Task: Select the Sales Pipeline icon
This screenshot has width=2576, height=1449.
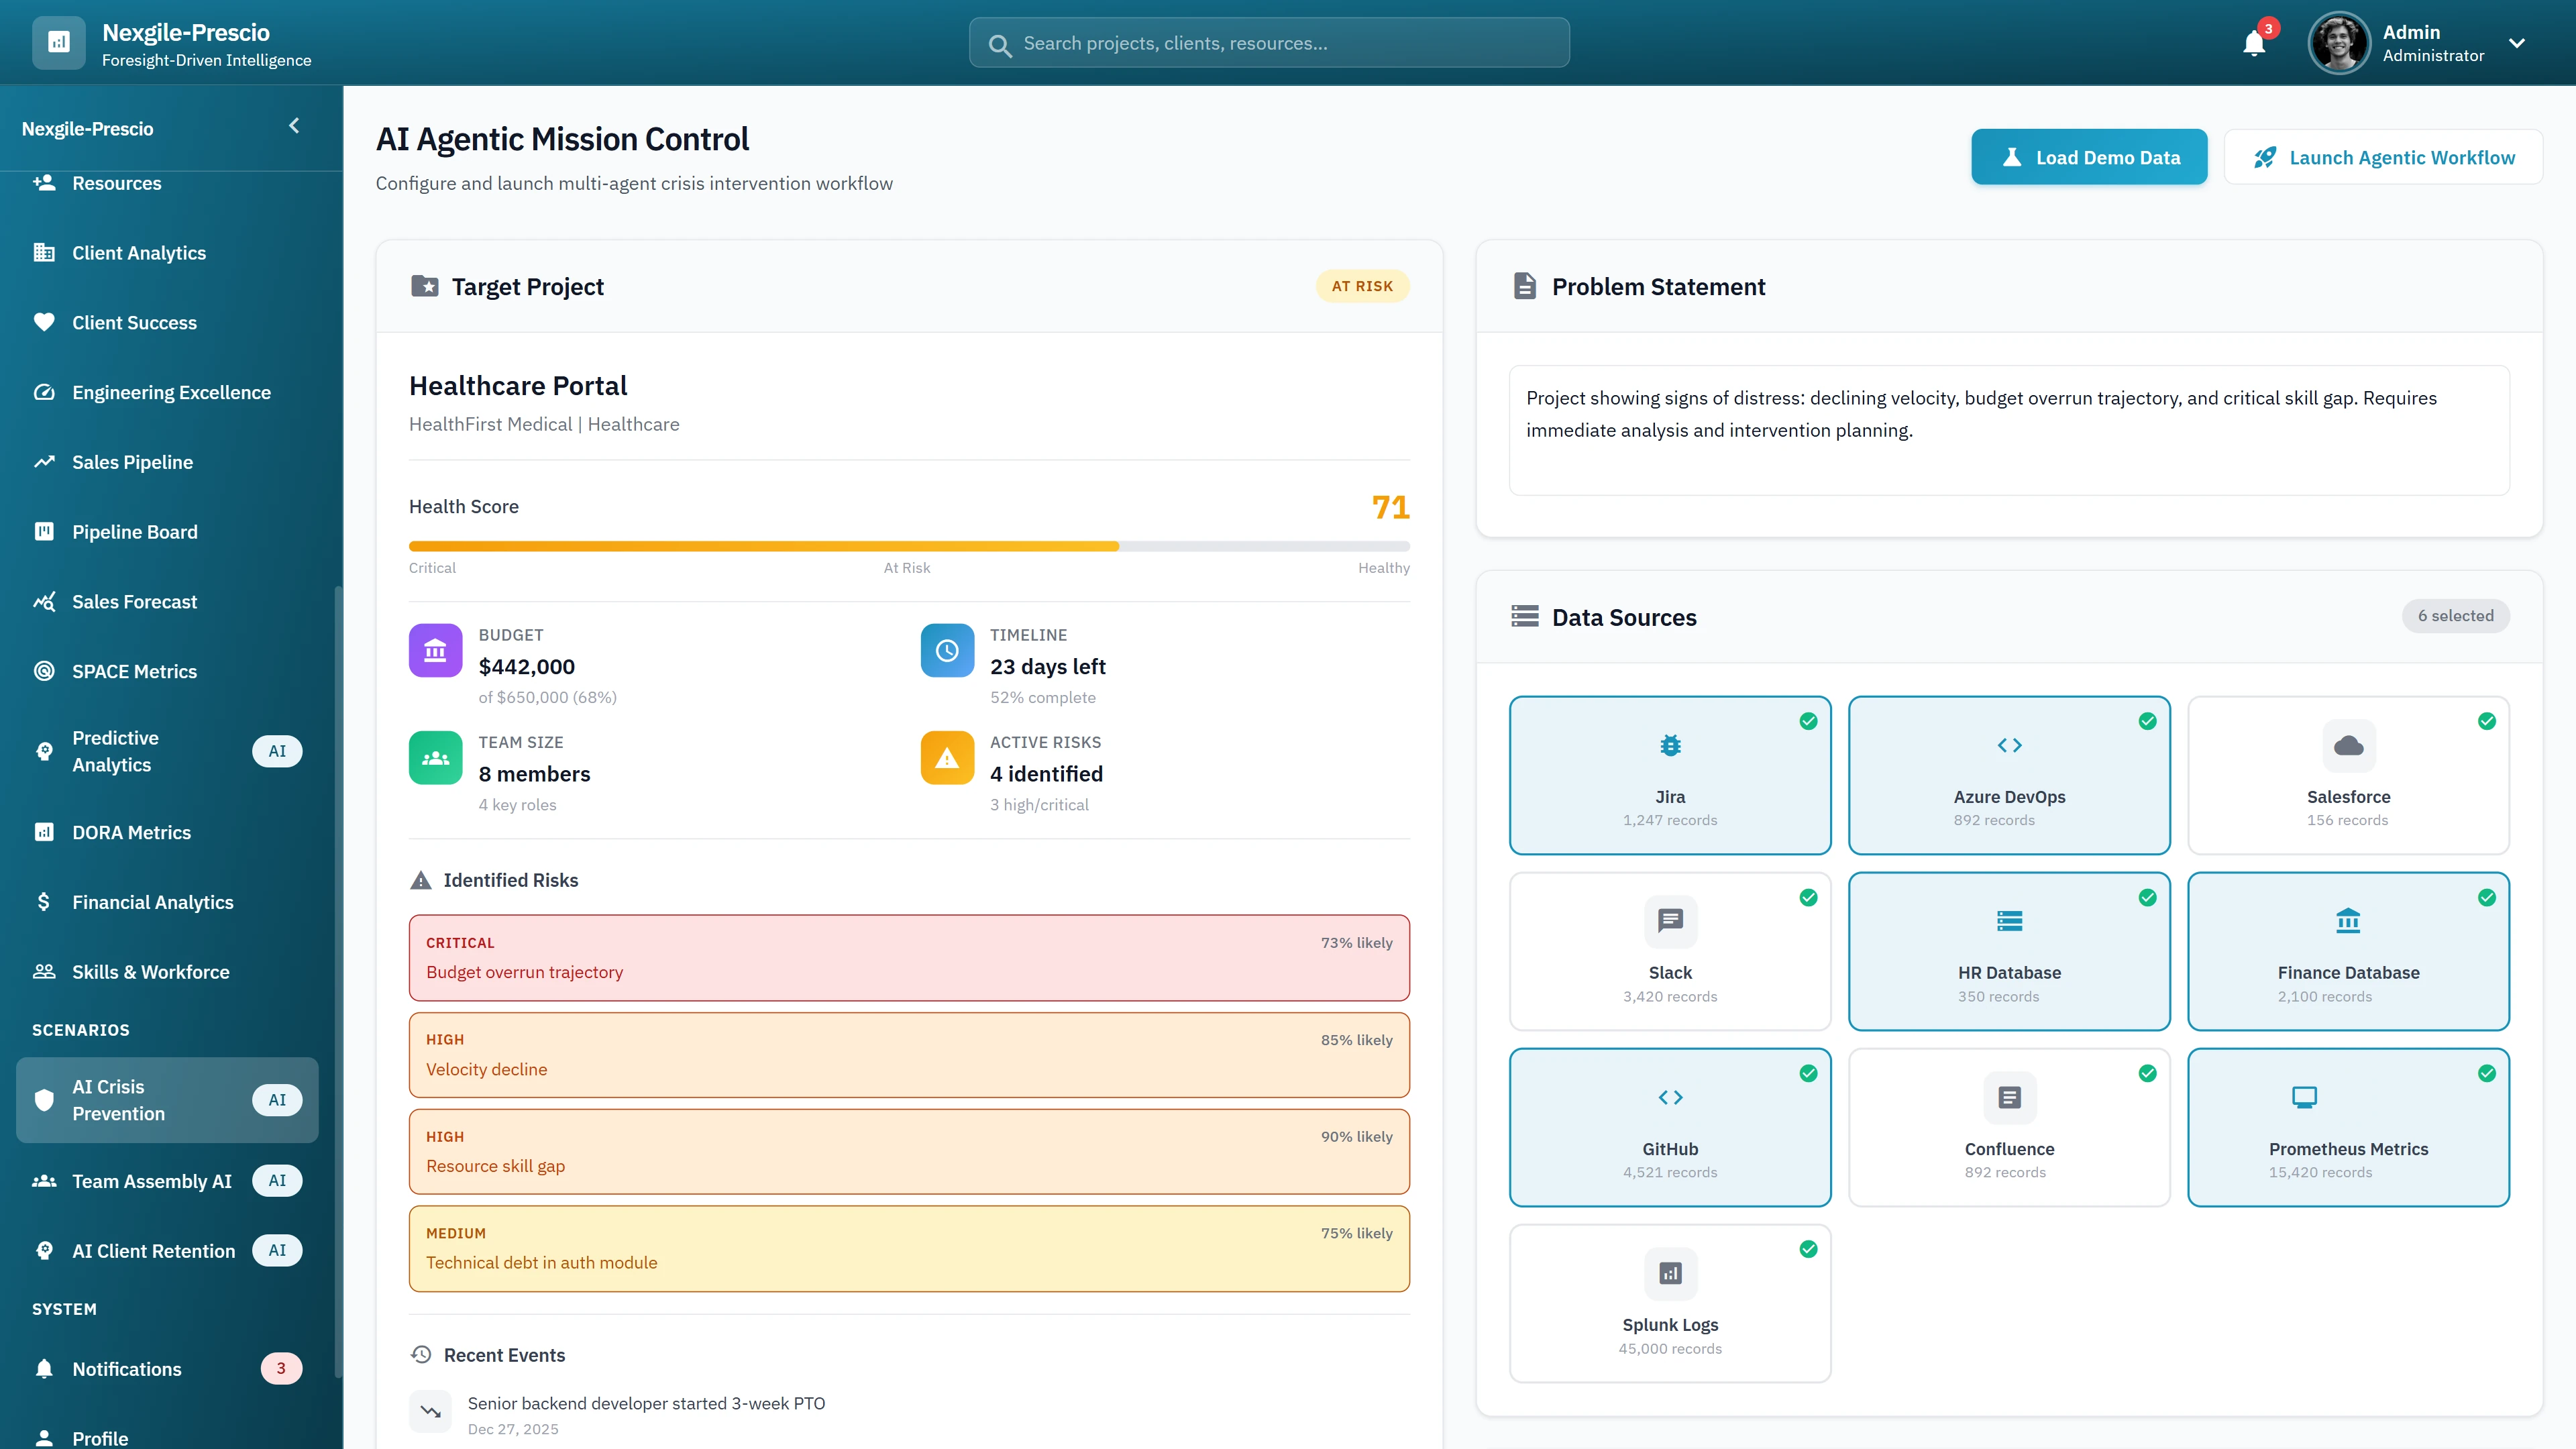Action: coord(44,461)
